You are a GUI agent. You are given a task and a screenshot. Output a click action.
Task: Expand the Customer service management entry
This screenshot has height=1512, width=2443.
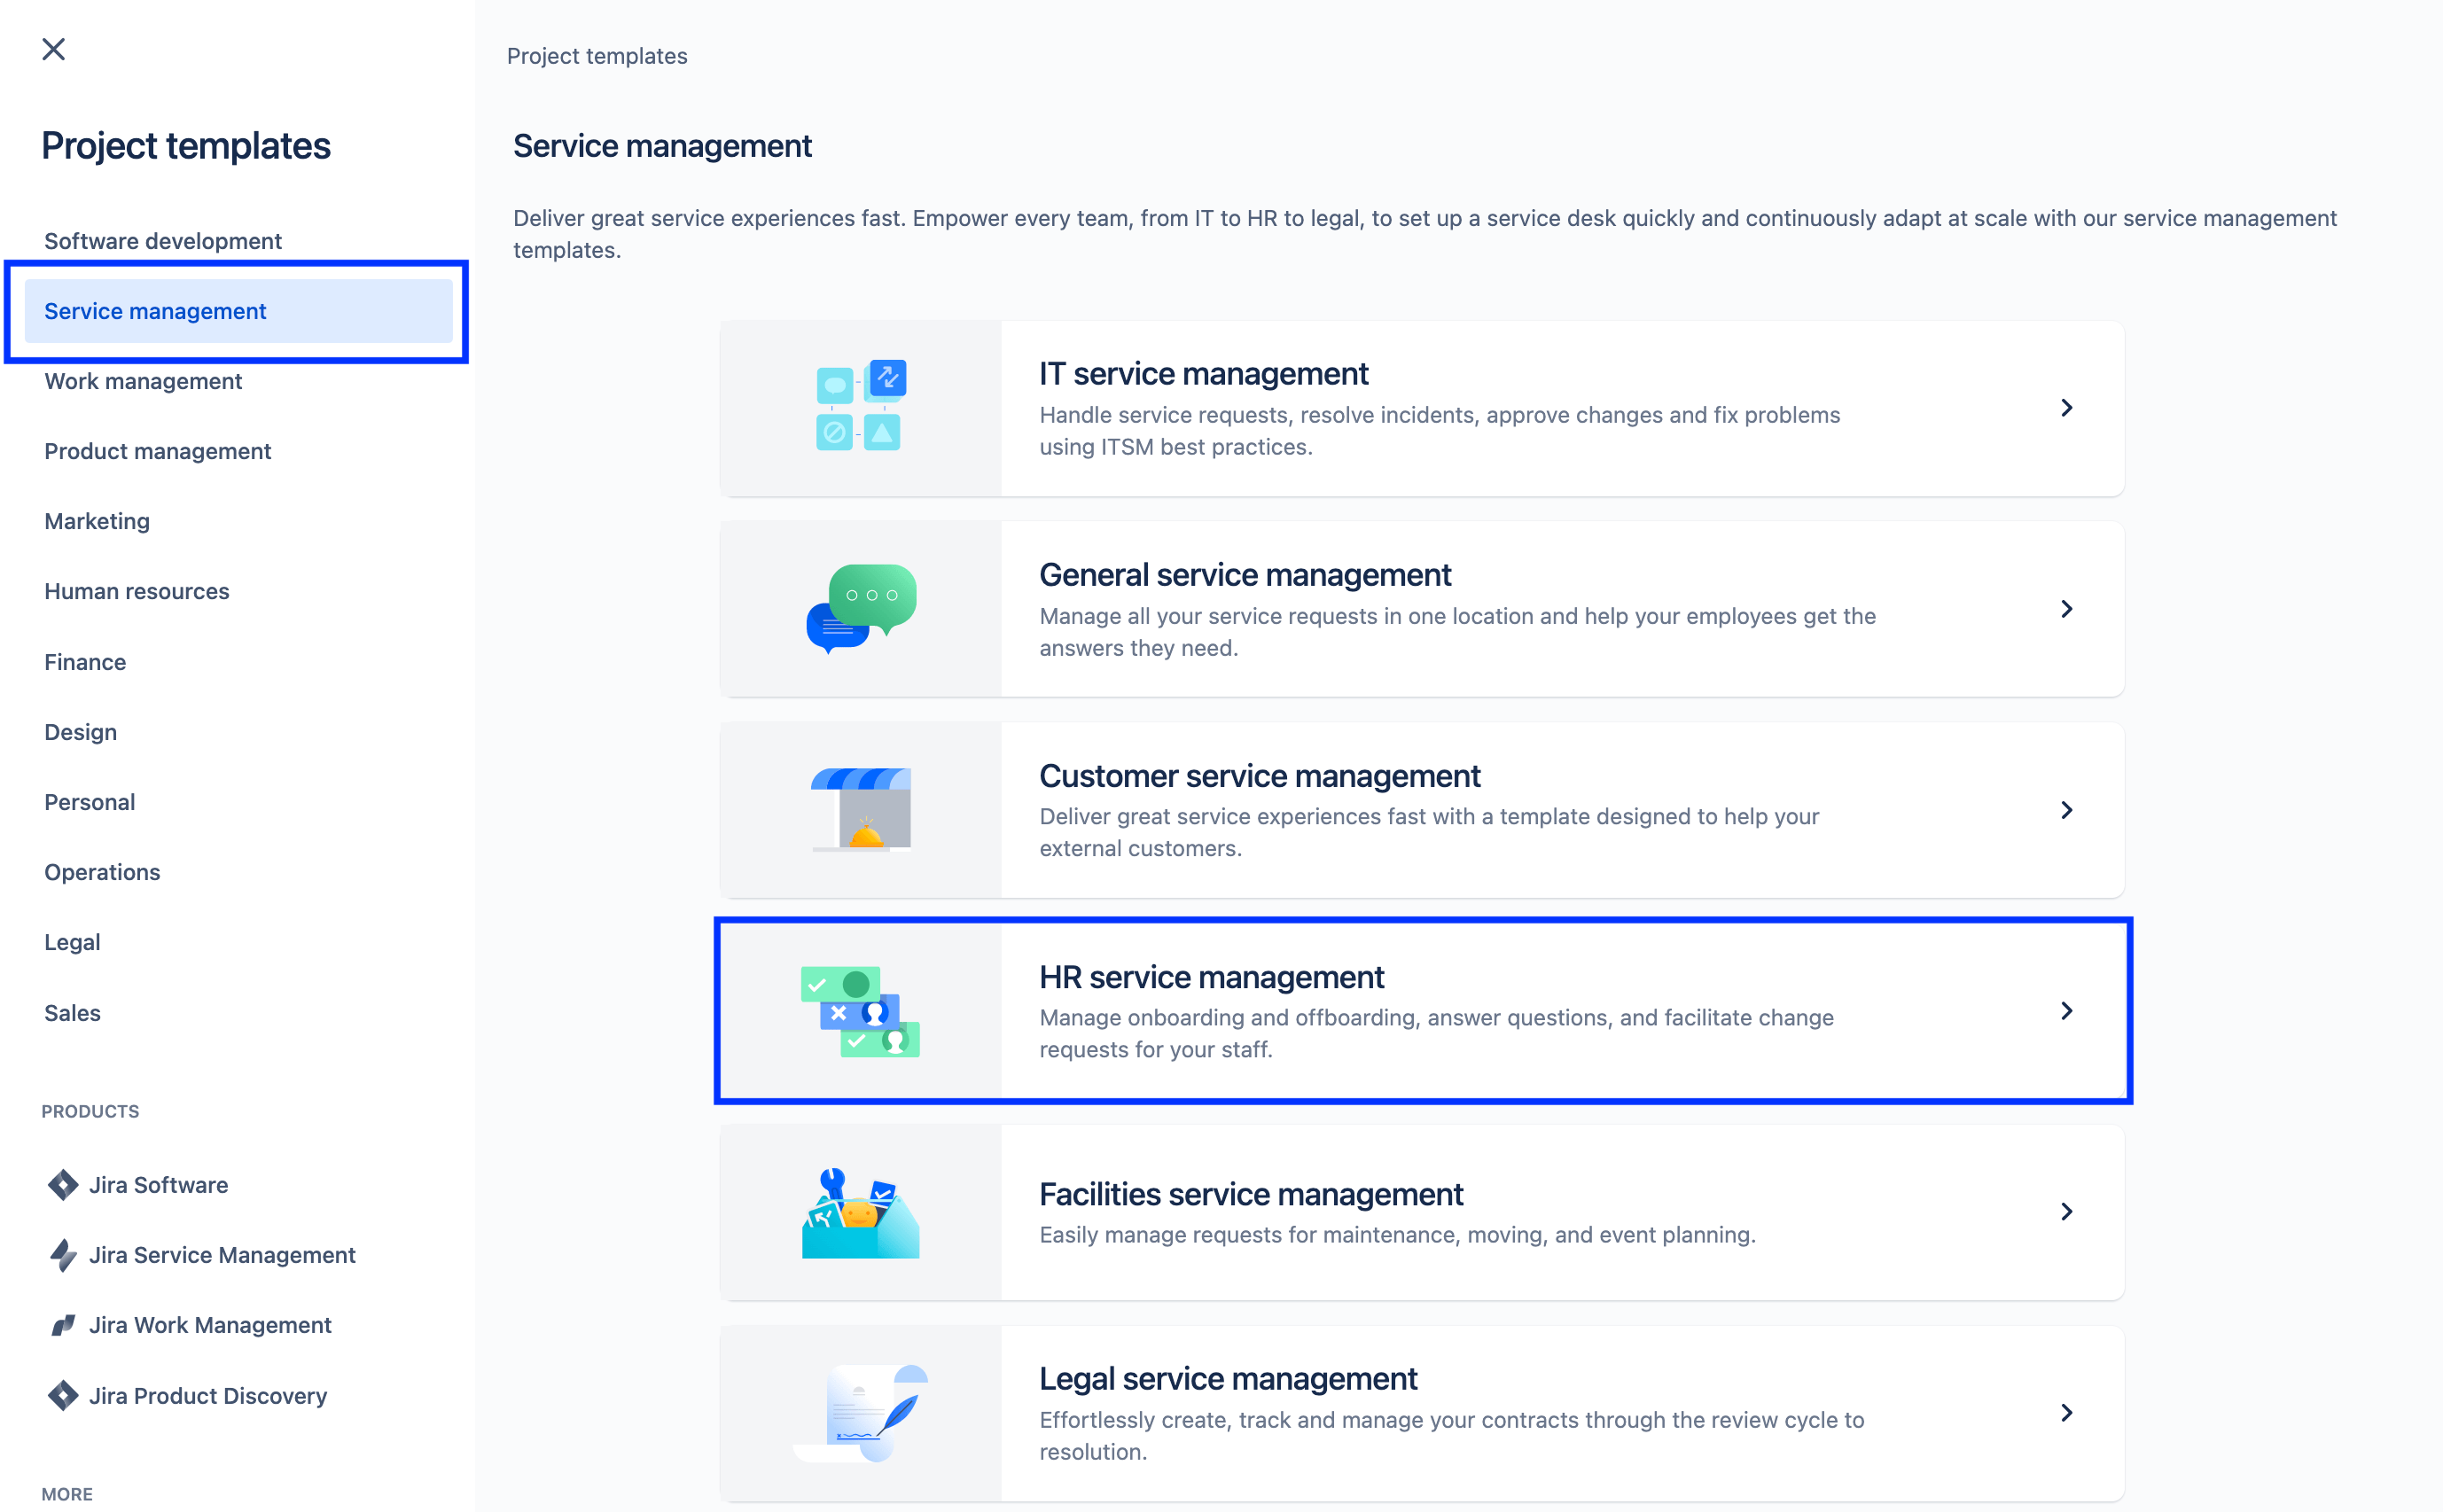(2066, 809)
